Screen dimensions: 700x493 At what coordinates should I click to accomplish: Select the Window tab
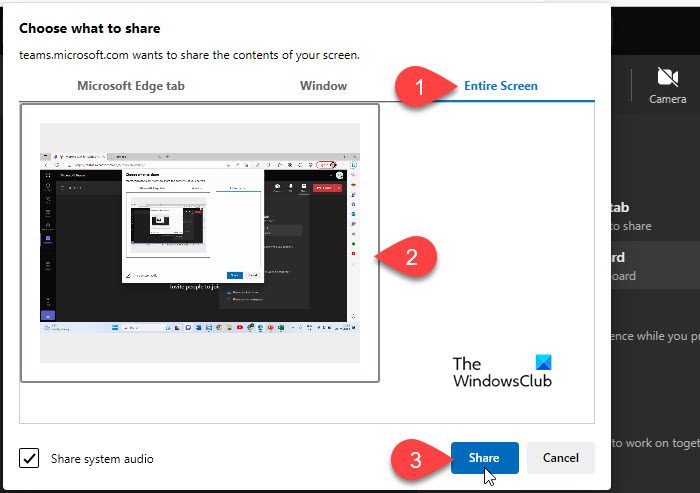click(323, 86)
